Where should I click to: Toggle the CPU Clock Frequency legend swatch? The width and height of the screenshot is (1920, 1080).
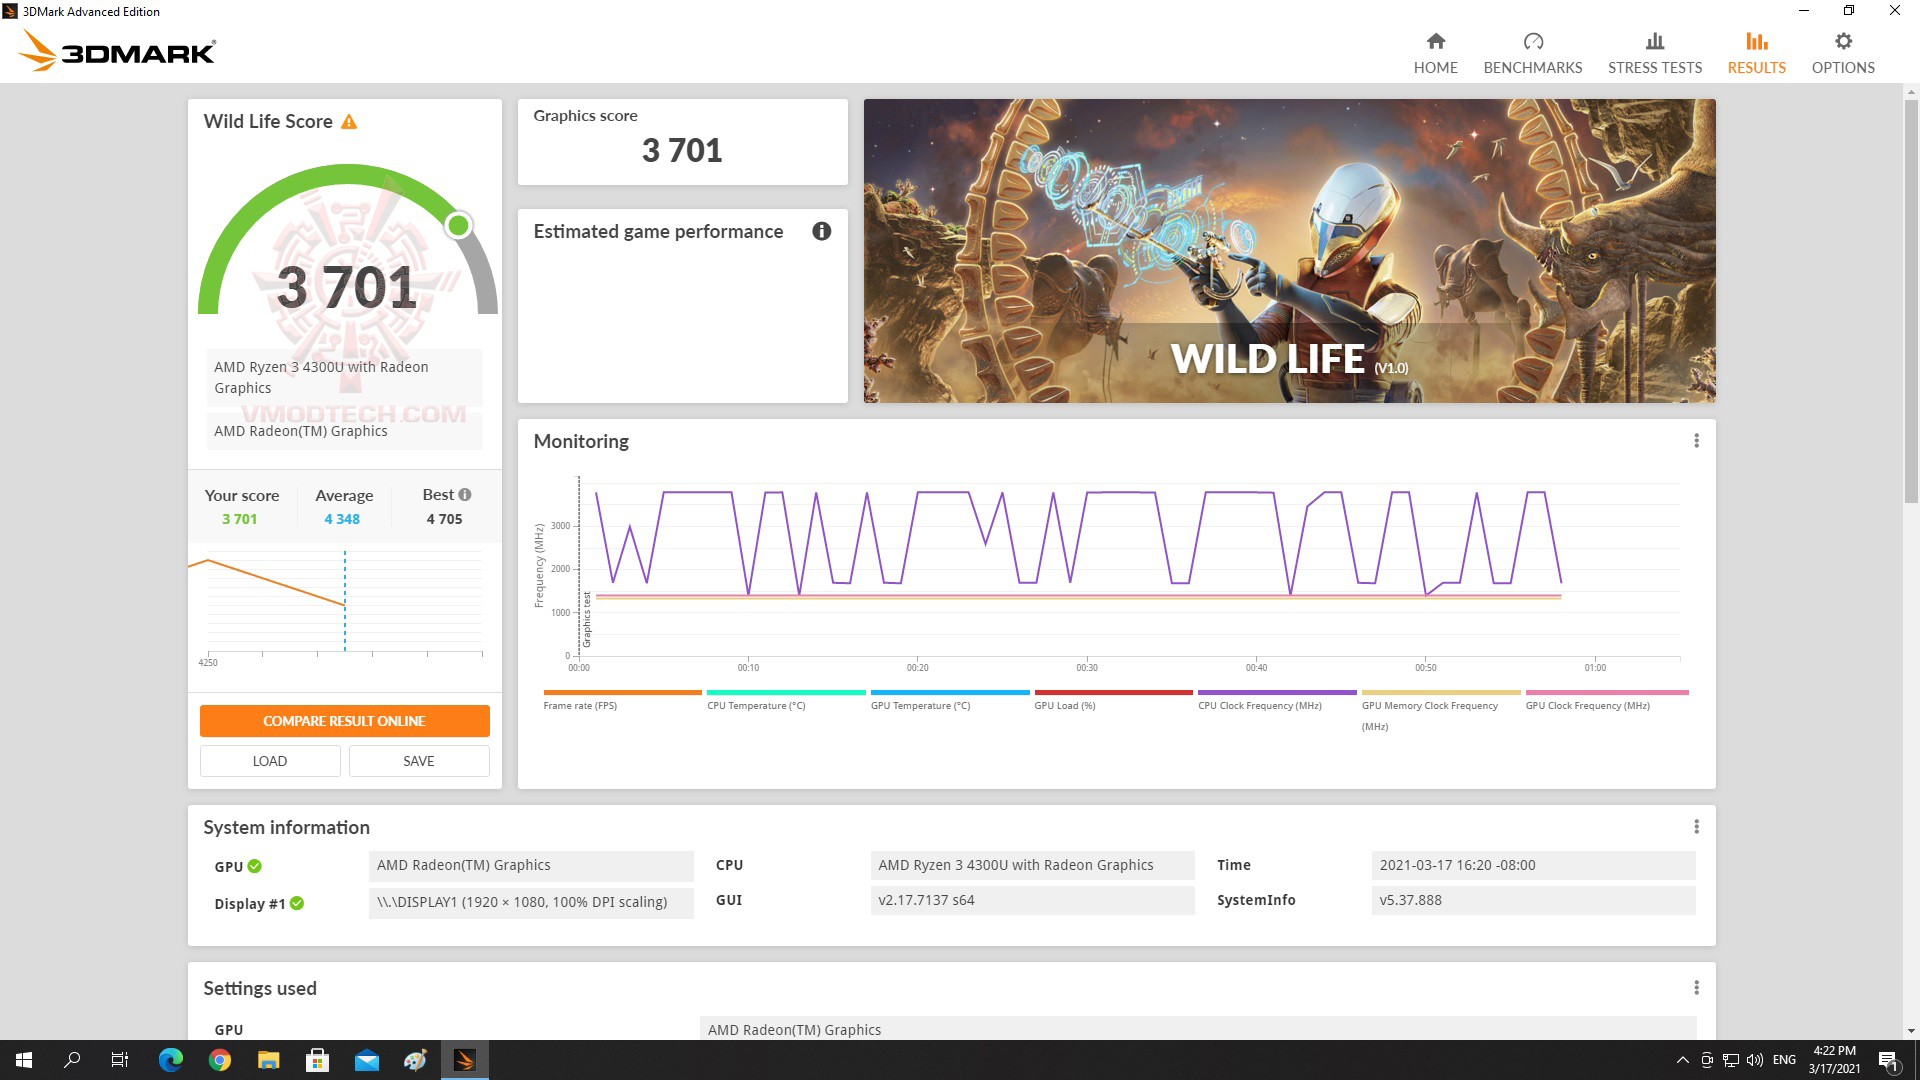tap(1276, 692)
